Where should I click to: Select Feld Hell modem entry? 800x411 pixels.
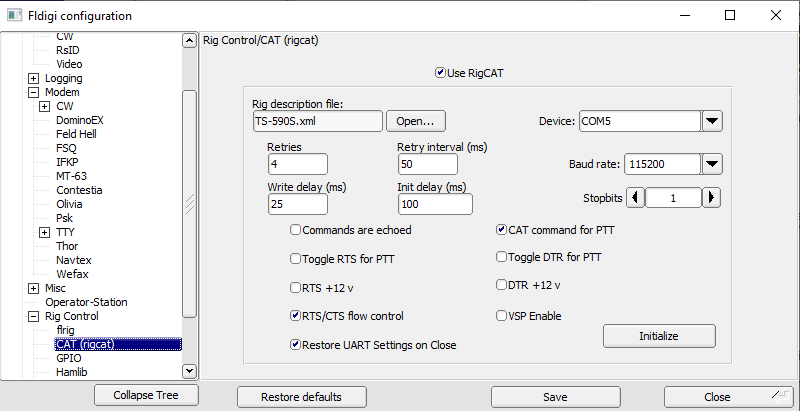click(x=77, y=134)
